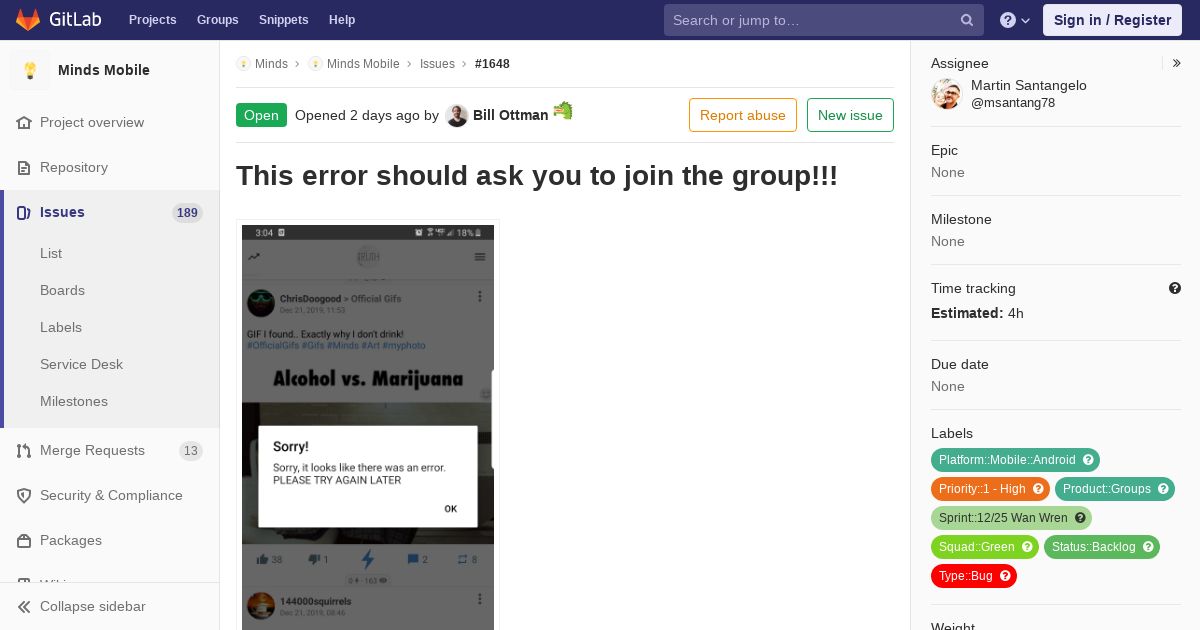This screenshot has height=630, width=1200.
Task: Click help icon on Platform::Mobile::Android label
Action: [1089, 460]
